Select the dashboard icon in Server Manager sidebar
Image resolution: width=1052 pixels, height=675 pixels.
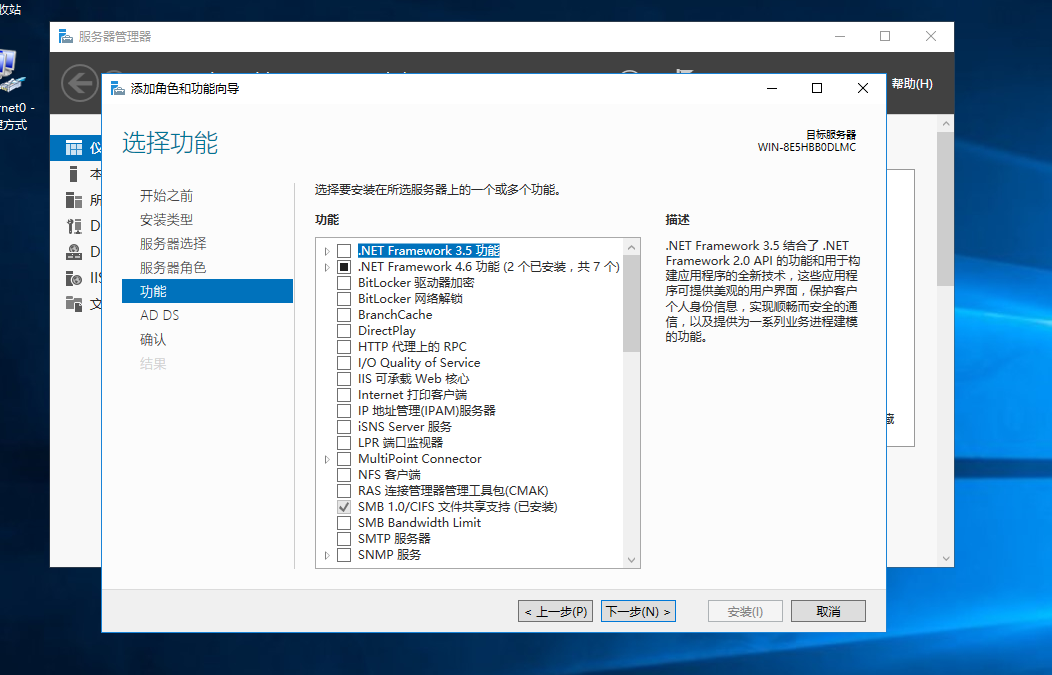point(74,148)
